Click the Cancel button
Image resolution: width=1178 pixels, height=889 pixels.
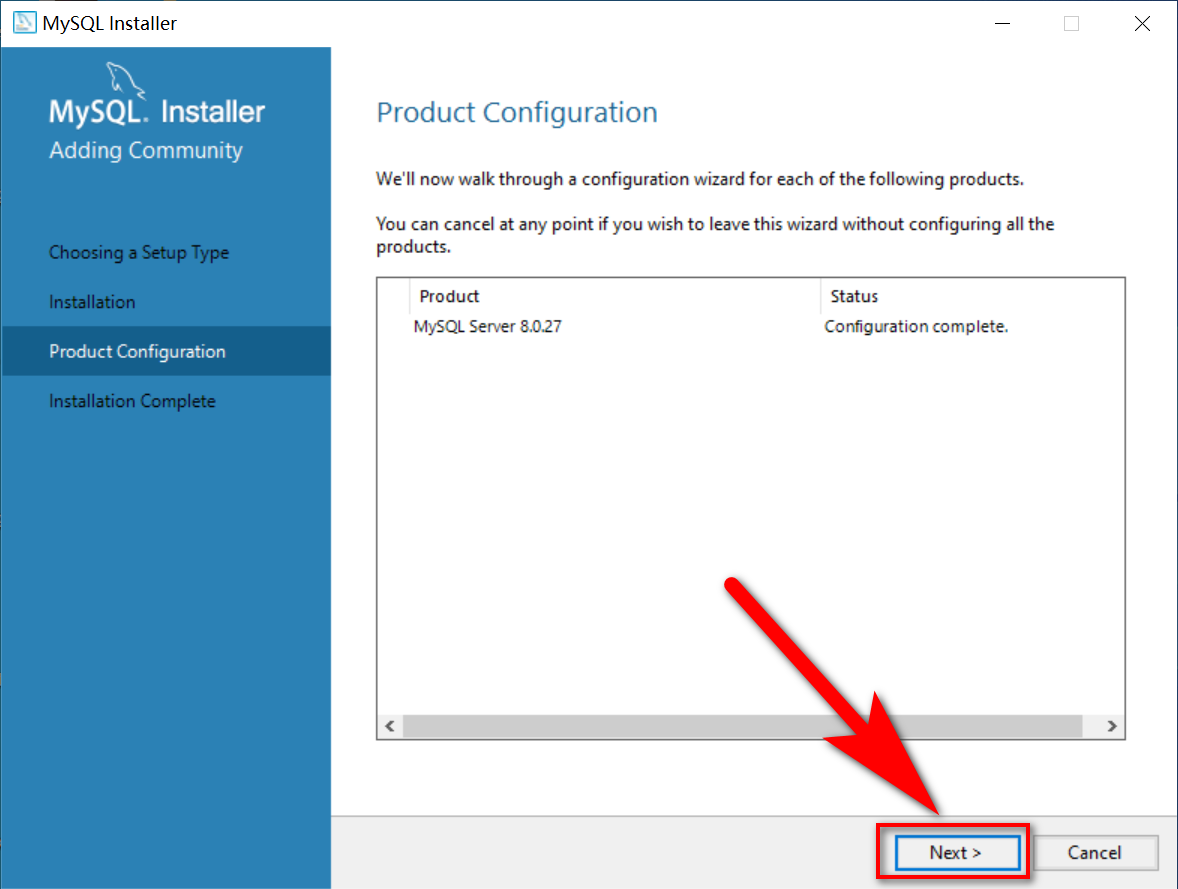point(1095,852)
